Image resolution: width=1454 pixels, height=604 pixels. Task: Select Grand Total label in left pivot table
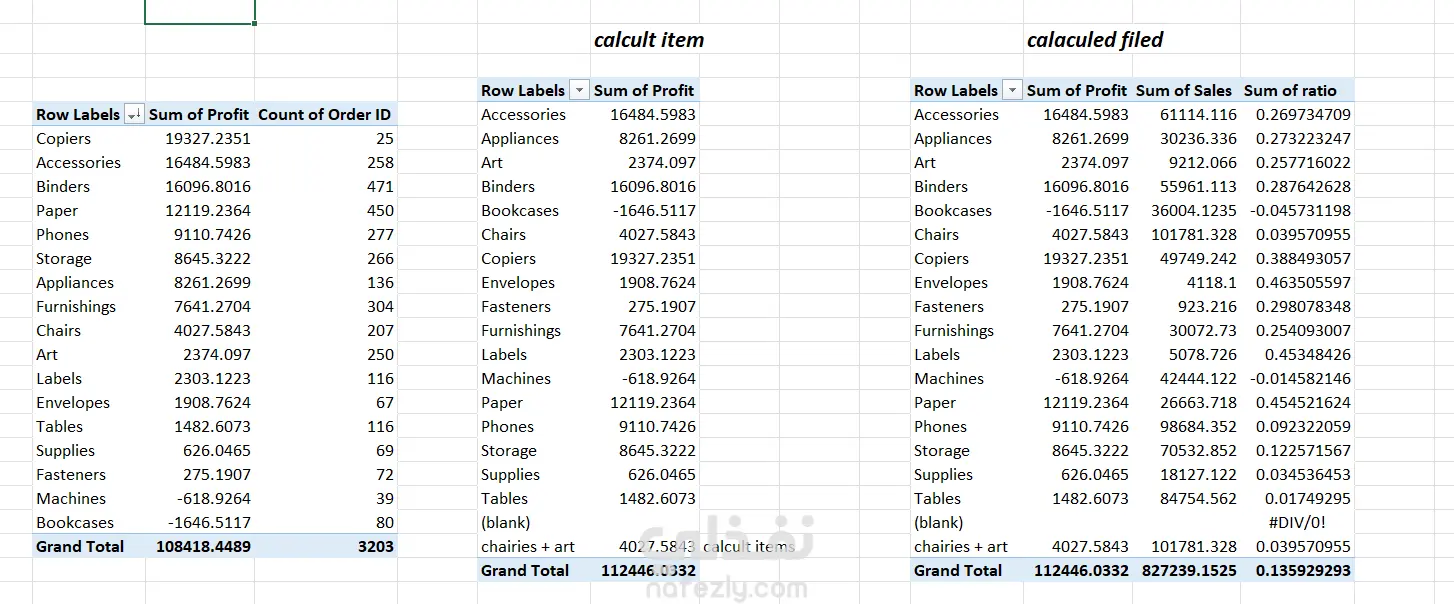pos(80,547)
